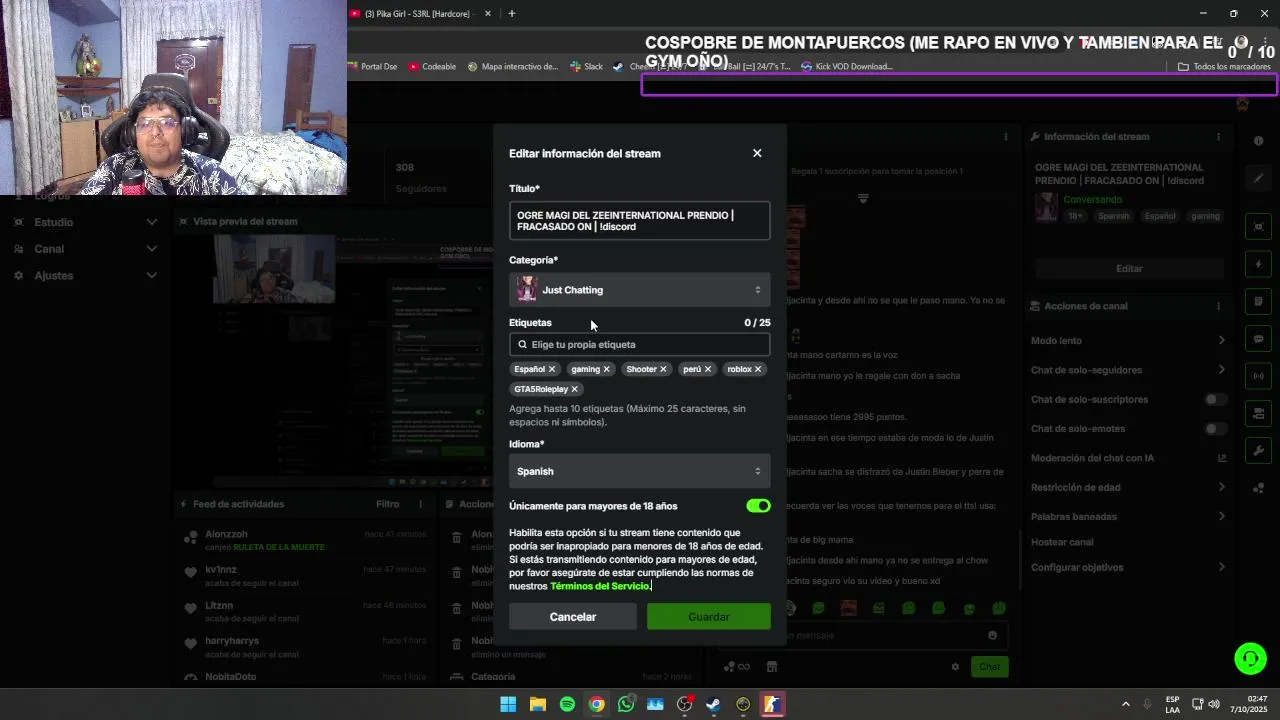The width and height of the screenshot is (1280, 720).
Task: Open the green headset support button
Action: click(1250, 658)
